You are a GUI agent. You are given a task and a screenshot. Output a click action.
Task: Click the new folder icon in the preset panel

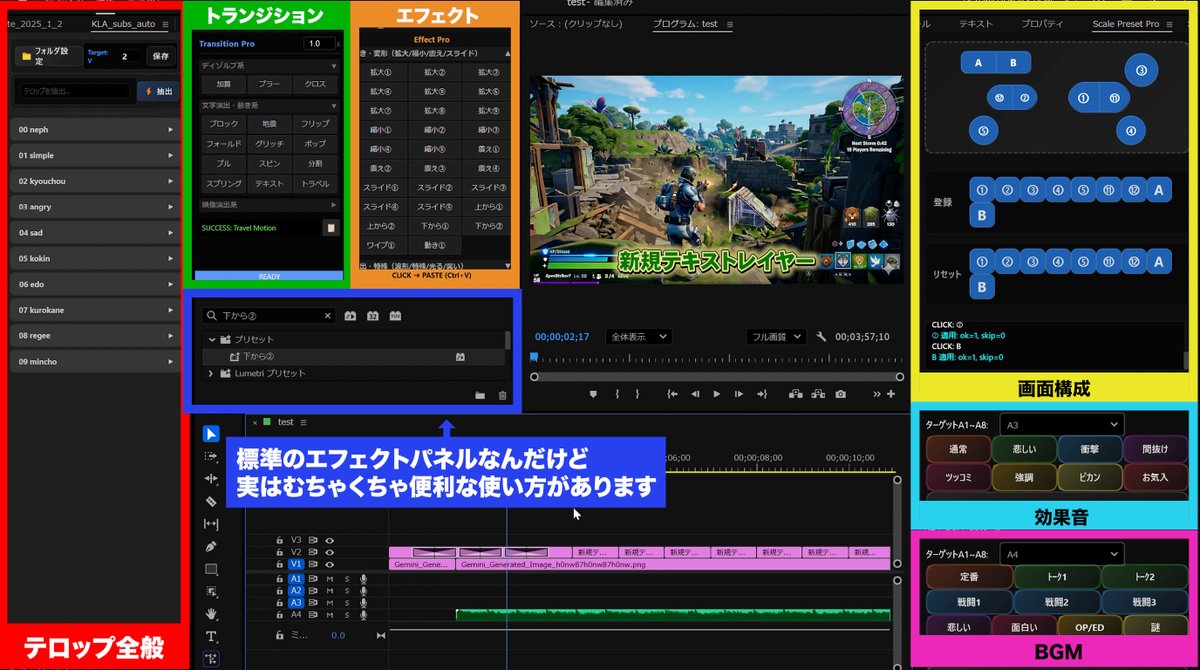coord(480,394)
